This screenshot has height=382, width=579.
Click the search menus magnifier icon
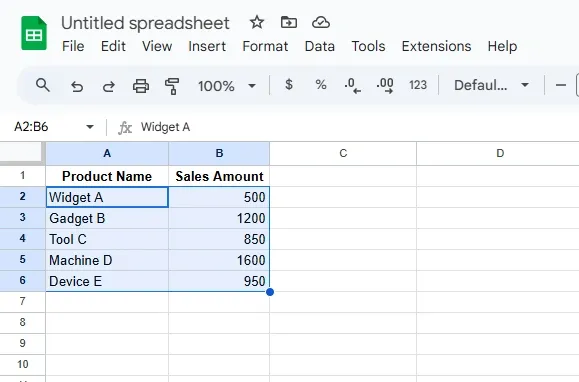pyautogui.click(x=43, y=85)
